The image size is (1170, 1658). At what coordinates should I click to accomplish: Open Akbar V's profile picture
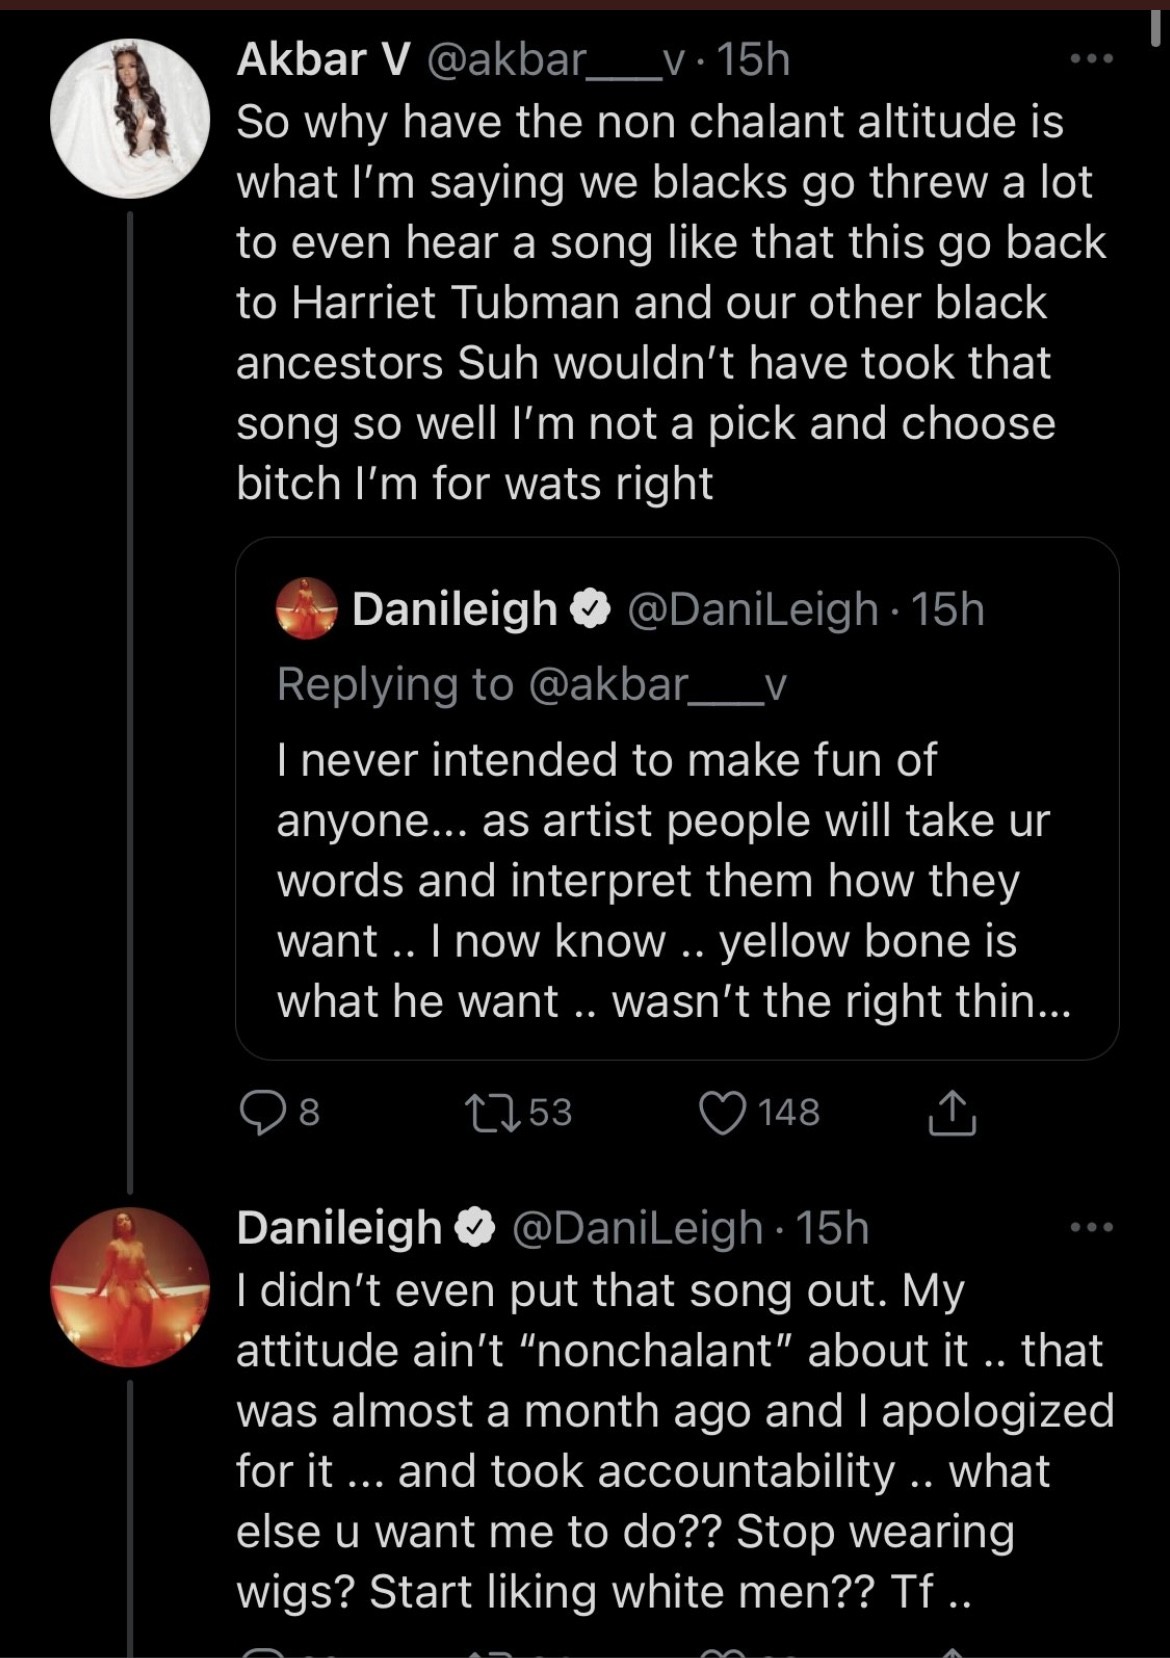(x=130, y=118)
